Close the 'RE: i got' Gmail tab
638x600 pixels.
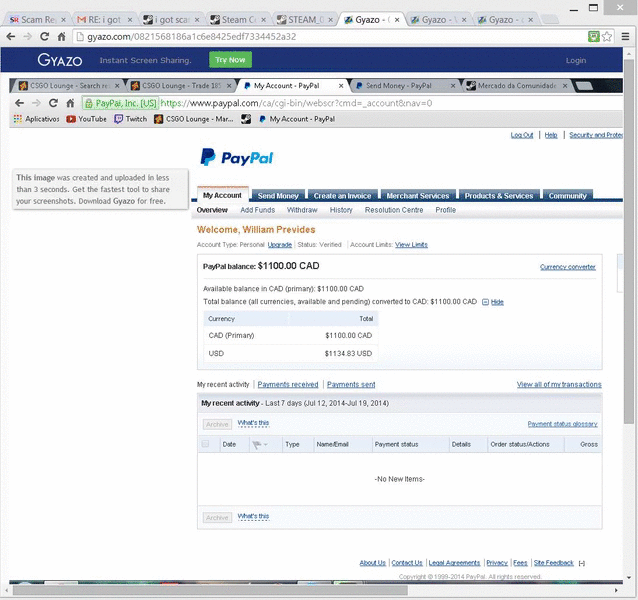pyautogui.click(x=130, y=20)
